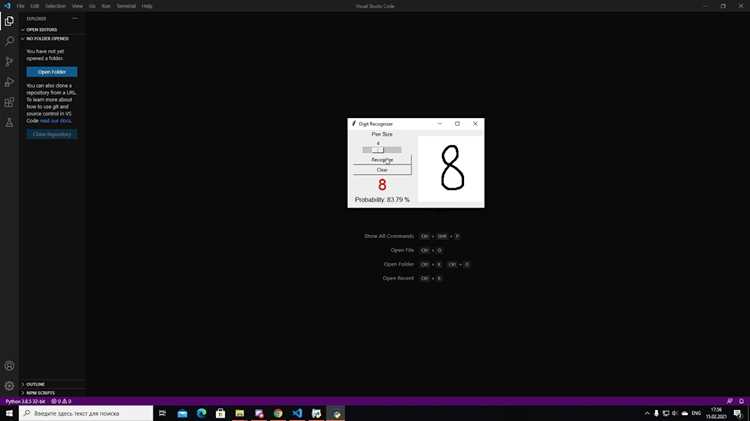Click the OneDrive cloud tray icon

685,413
